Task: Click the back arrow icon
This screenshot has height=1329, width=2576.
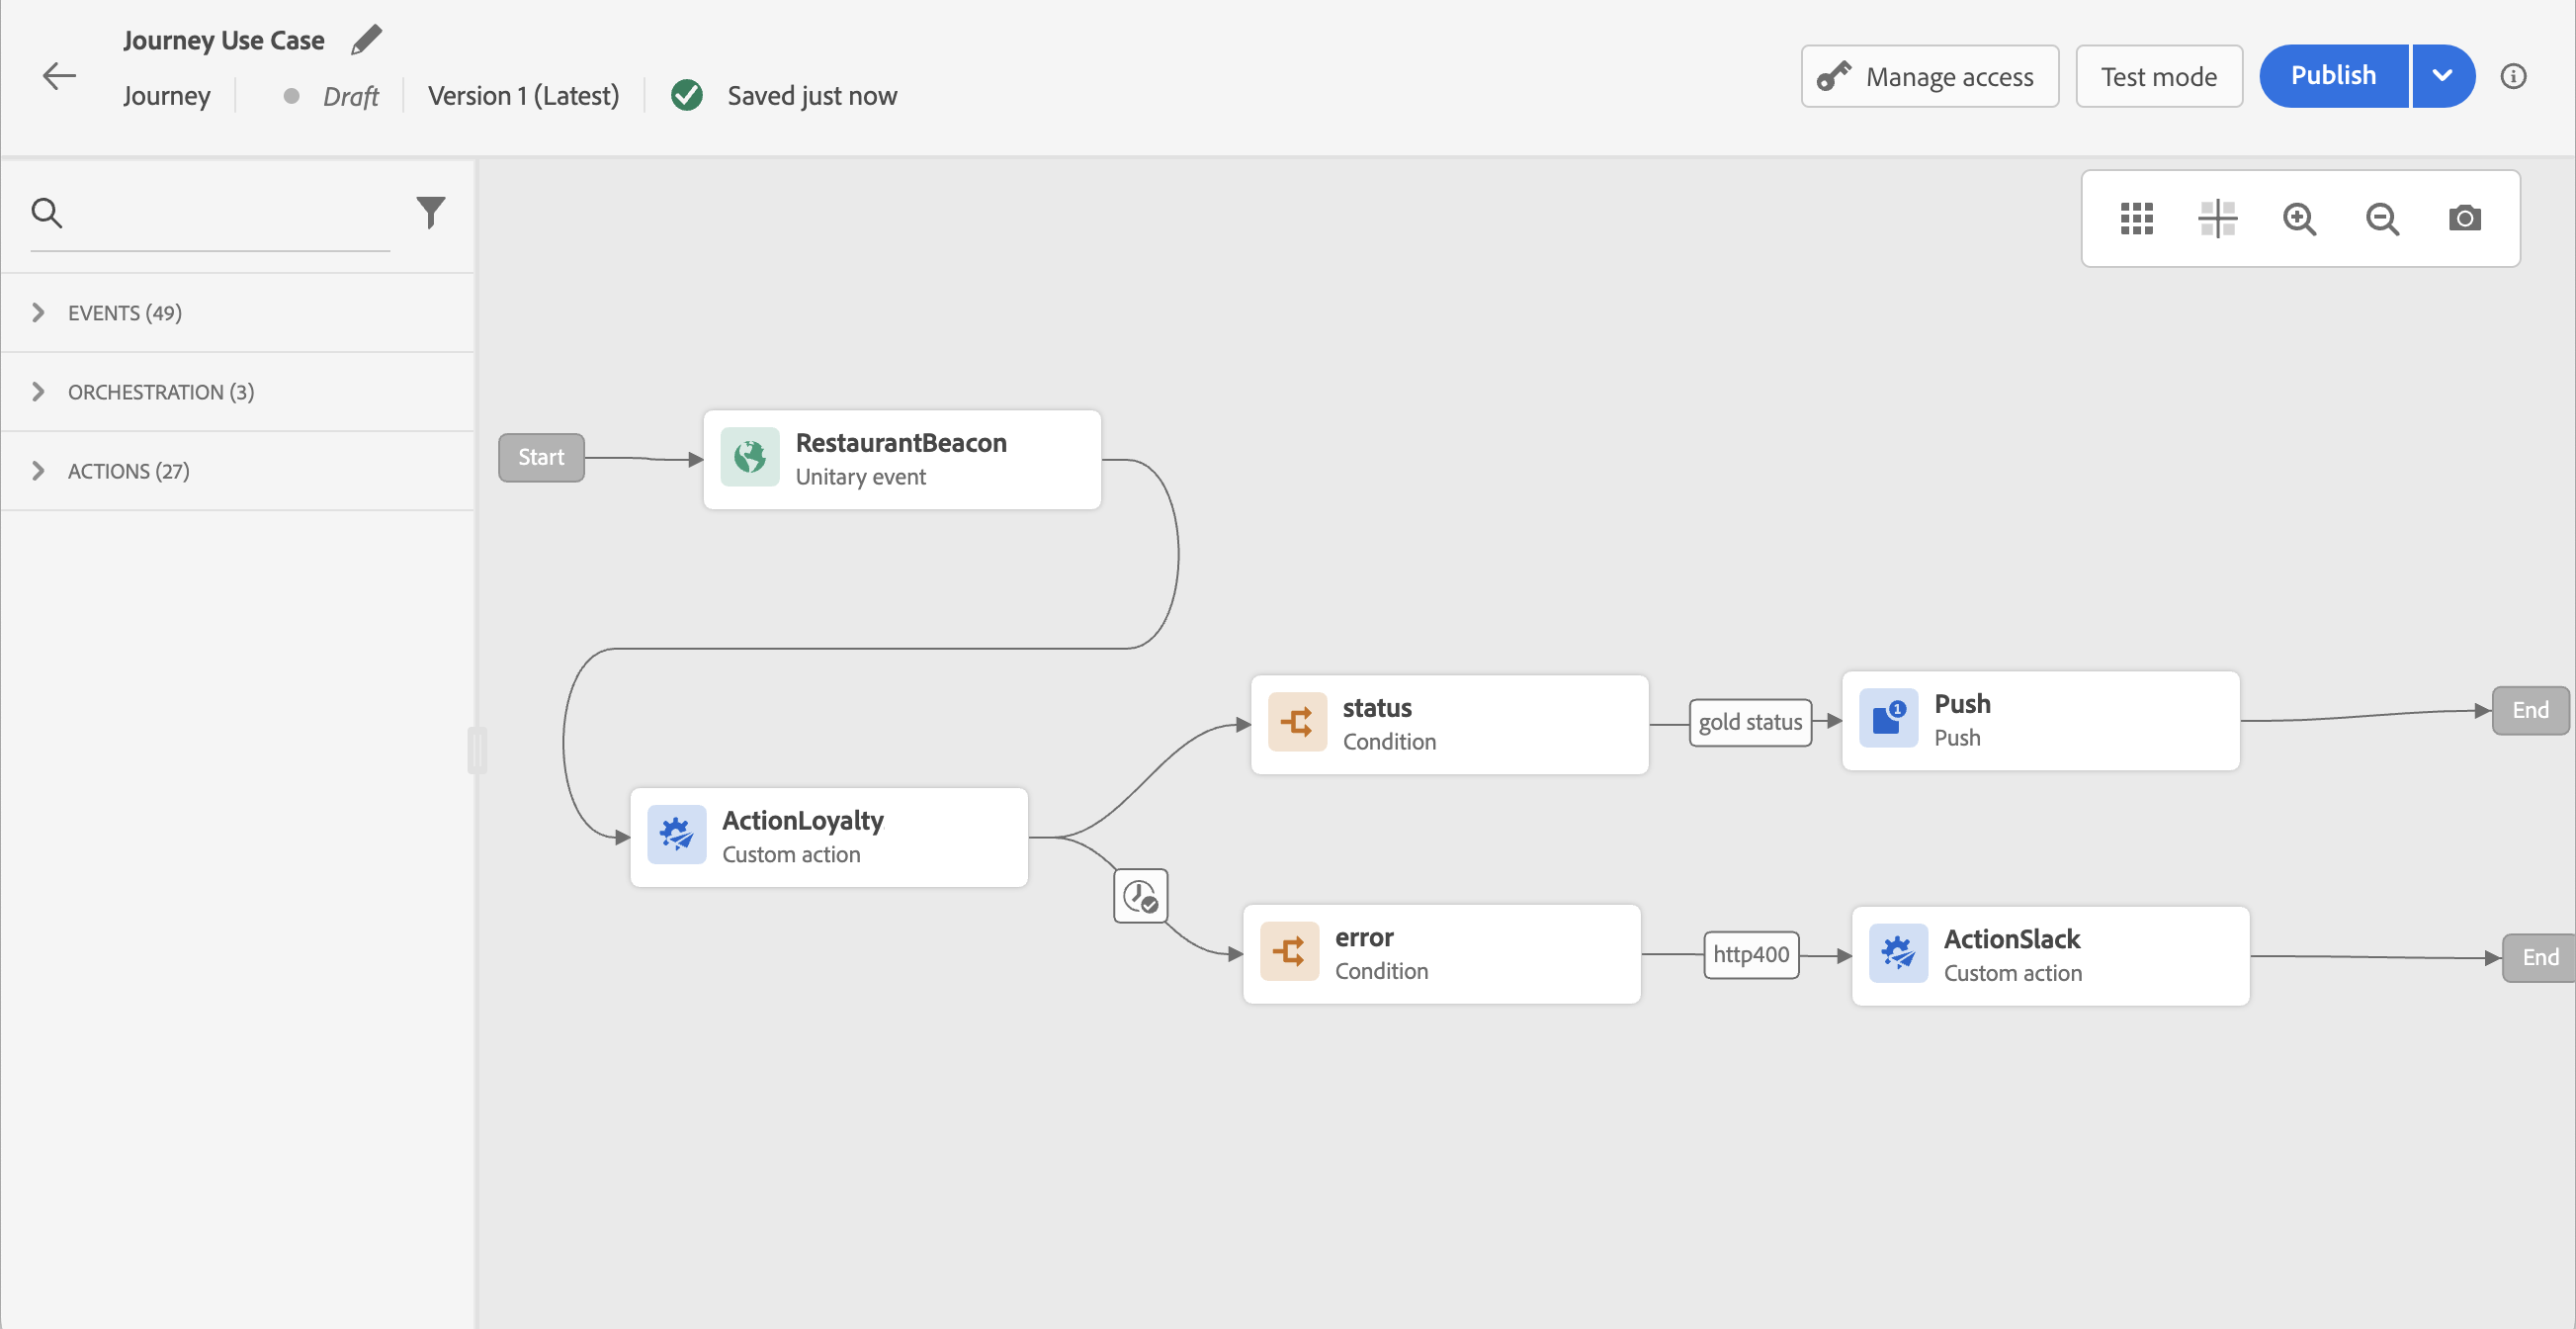Action: point(59,76)
